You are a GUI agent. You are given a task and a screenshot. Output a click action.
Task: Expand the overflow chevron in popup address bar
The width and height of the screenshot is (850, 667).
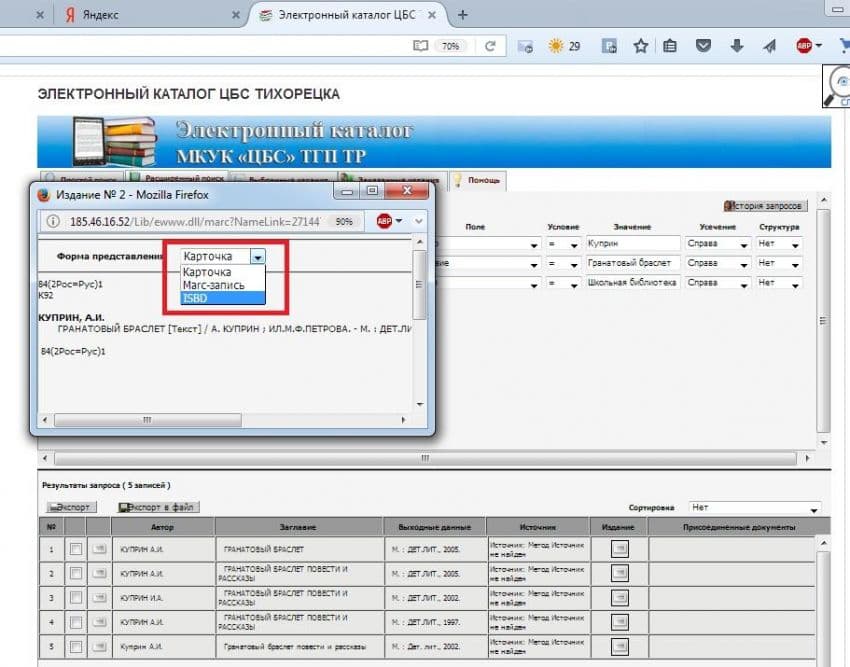coord(418,221)
